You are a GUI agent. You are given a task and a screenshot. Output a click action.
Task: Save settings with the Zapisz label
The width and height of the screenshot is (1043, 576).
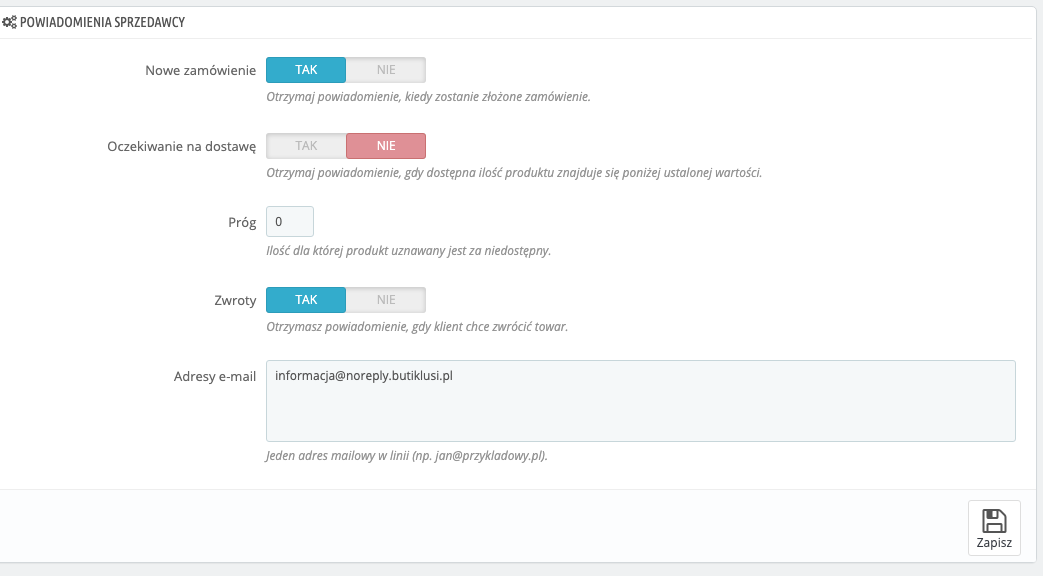994,543
